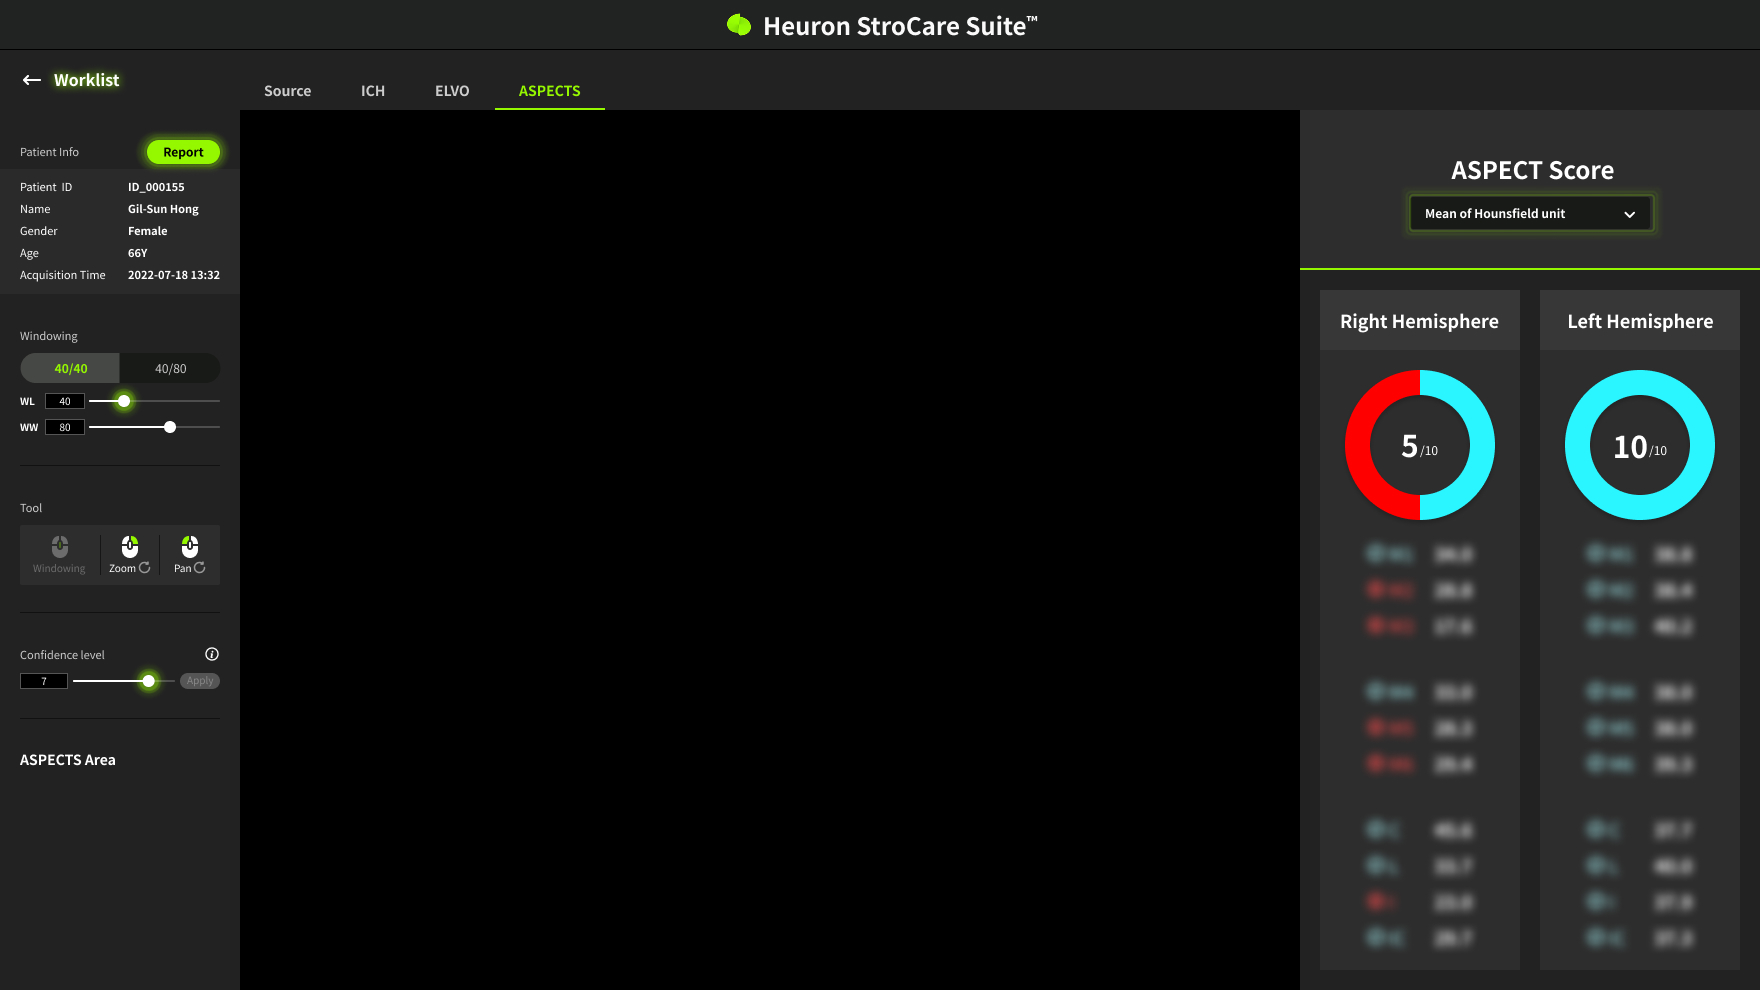This screenshot has width=1760, height=990.
Task: Click the WW value input field
Action: point(65,427)
